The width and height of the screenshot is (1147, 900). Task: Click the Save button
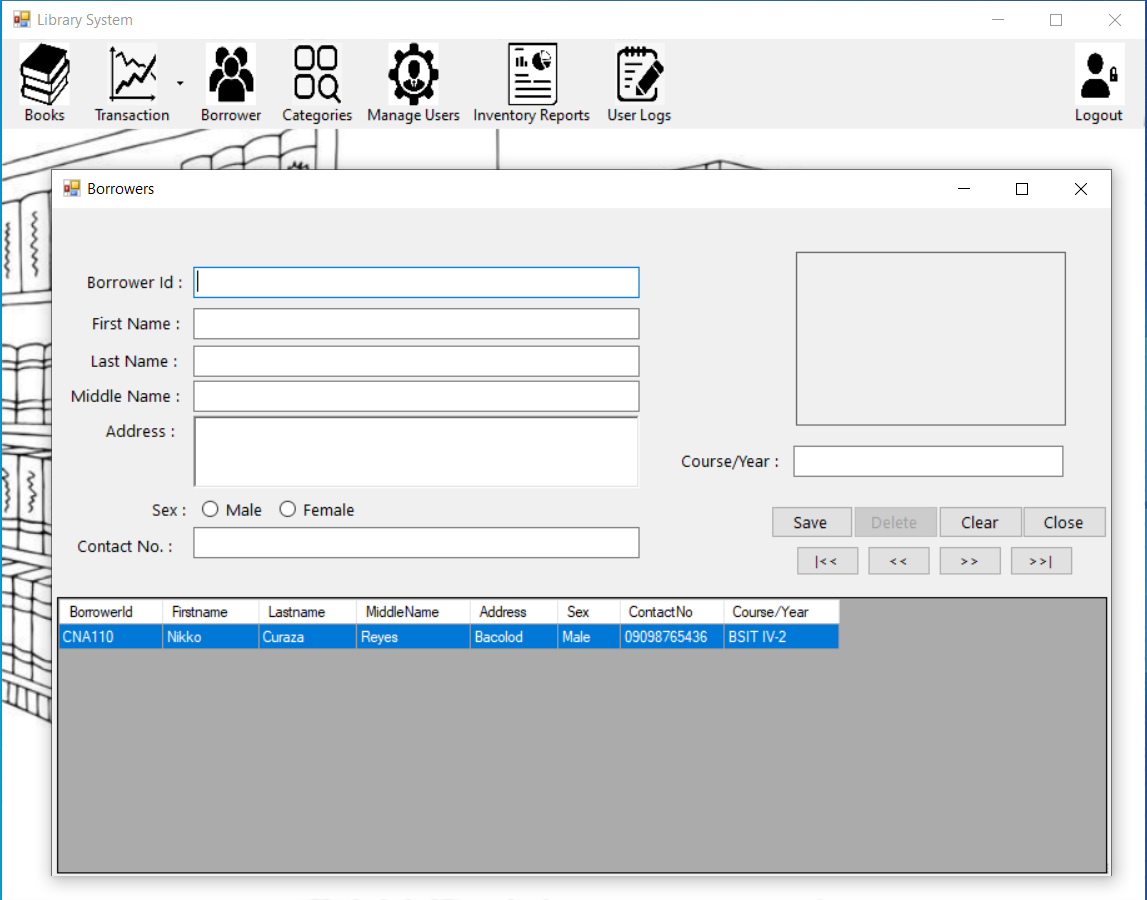coord(811,522)
